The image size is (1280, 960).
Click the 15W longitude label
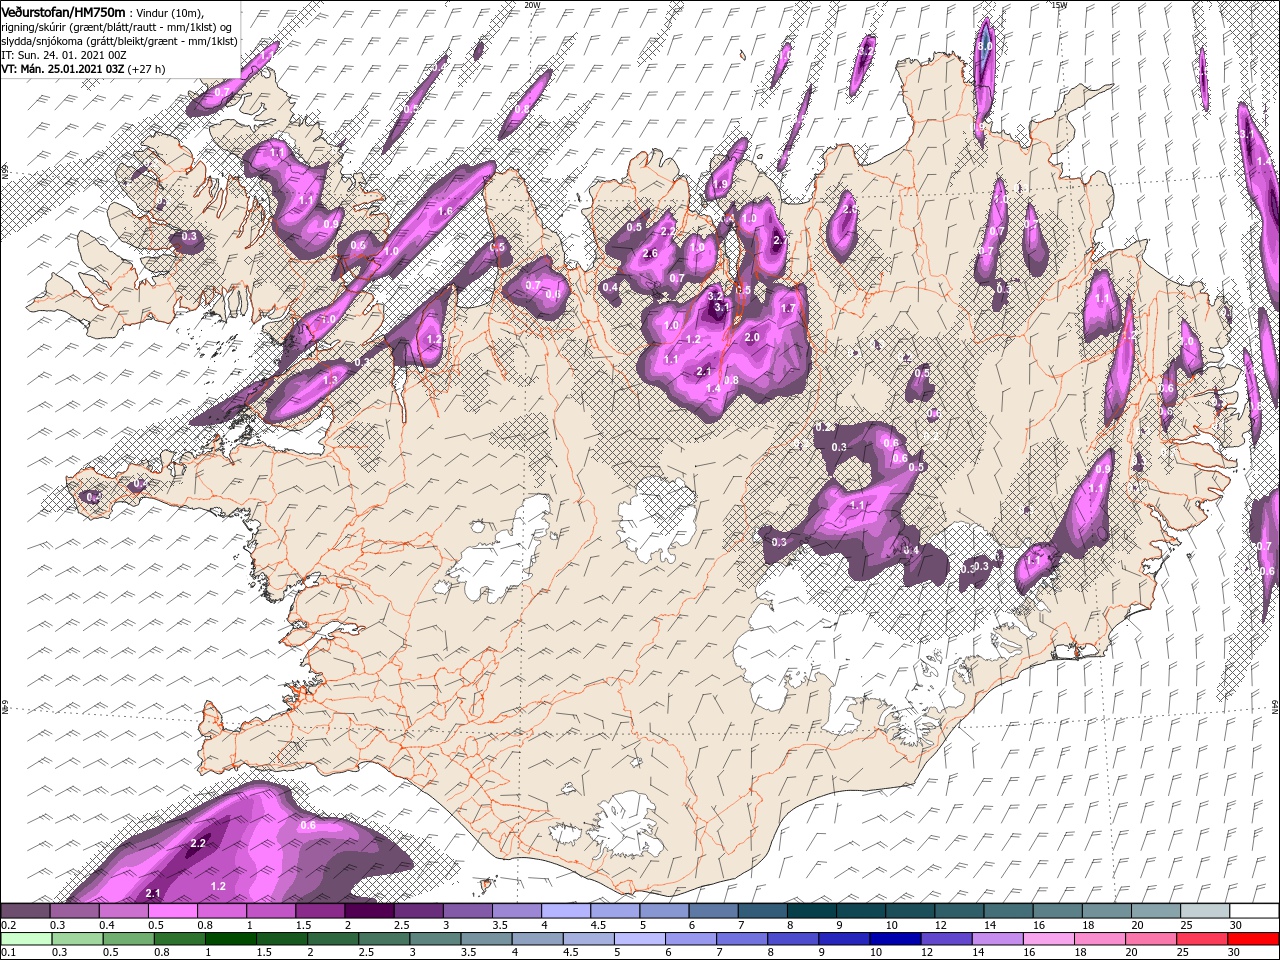pos(1059,4)
